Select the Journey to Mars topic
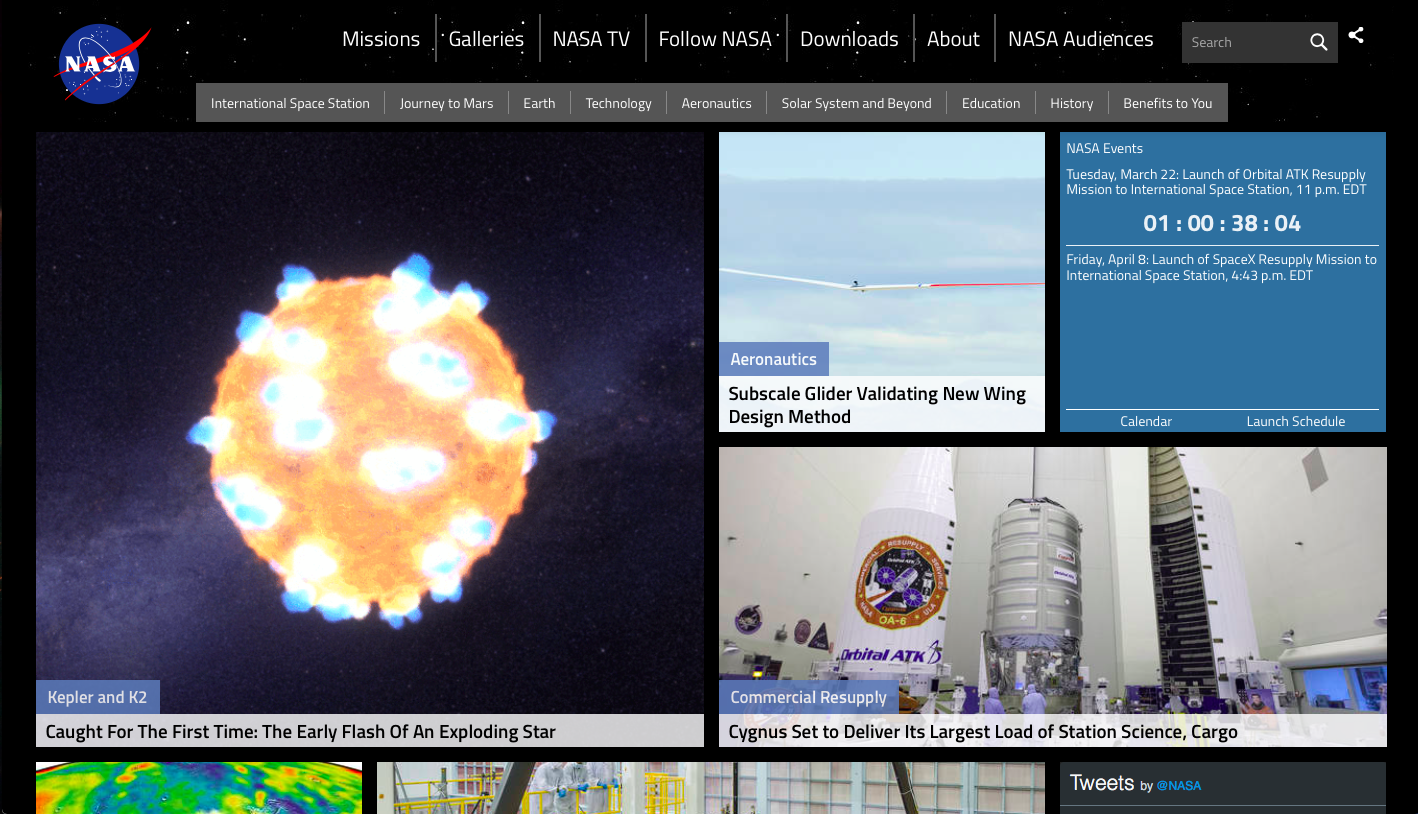1418x814 pixels. (x=446, y=103)
